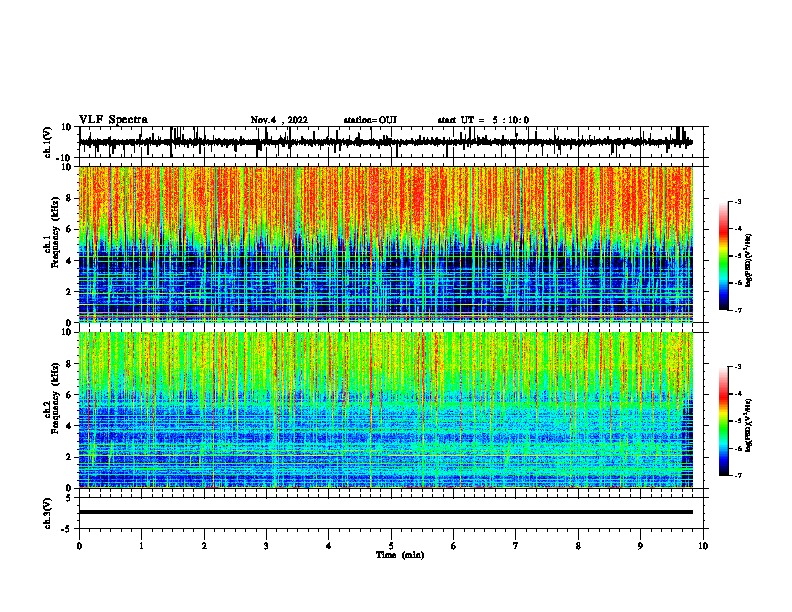
Task: Click the time axis tick label "10"
Action: (x=703, y=546)
